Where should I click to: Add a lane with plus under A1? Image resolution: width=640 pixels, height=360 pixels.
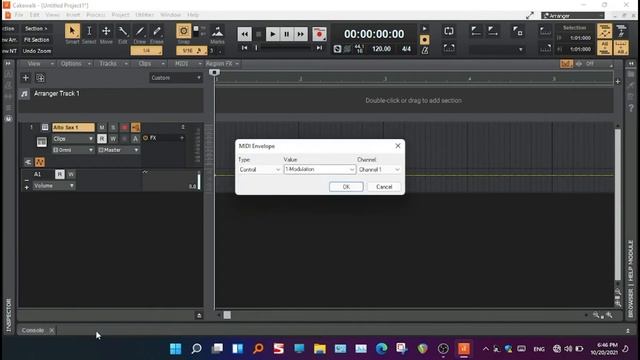point(27,187)
